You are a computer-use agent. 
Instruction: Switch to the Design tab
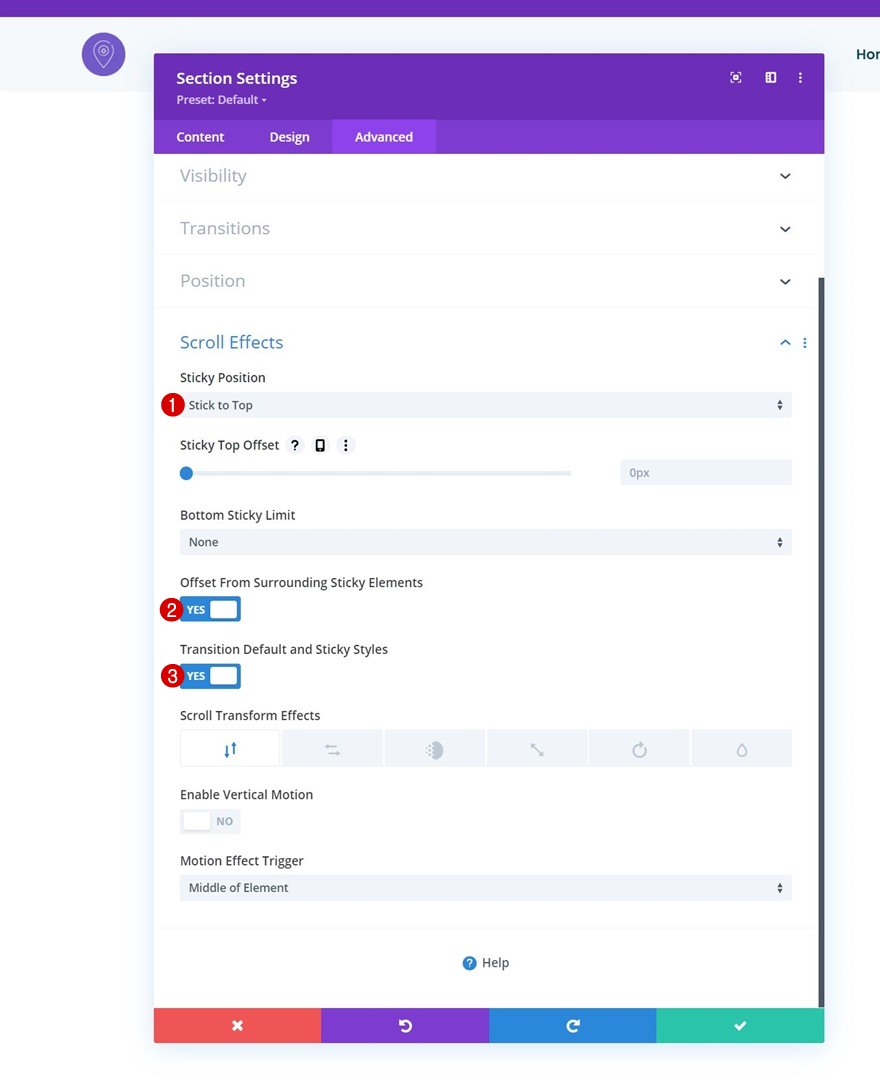[x=289, y=137]
